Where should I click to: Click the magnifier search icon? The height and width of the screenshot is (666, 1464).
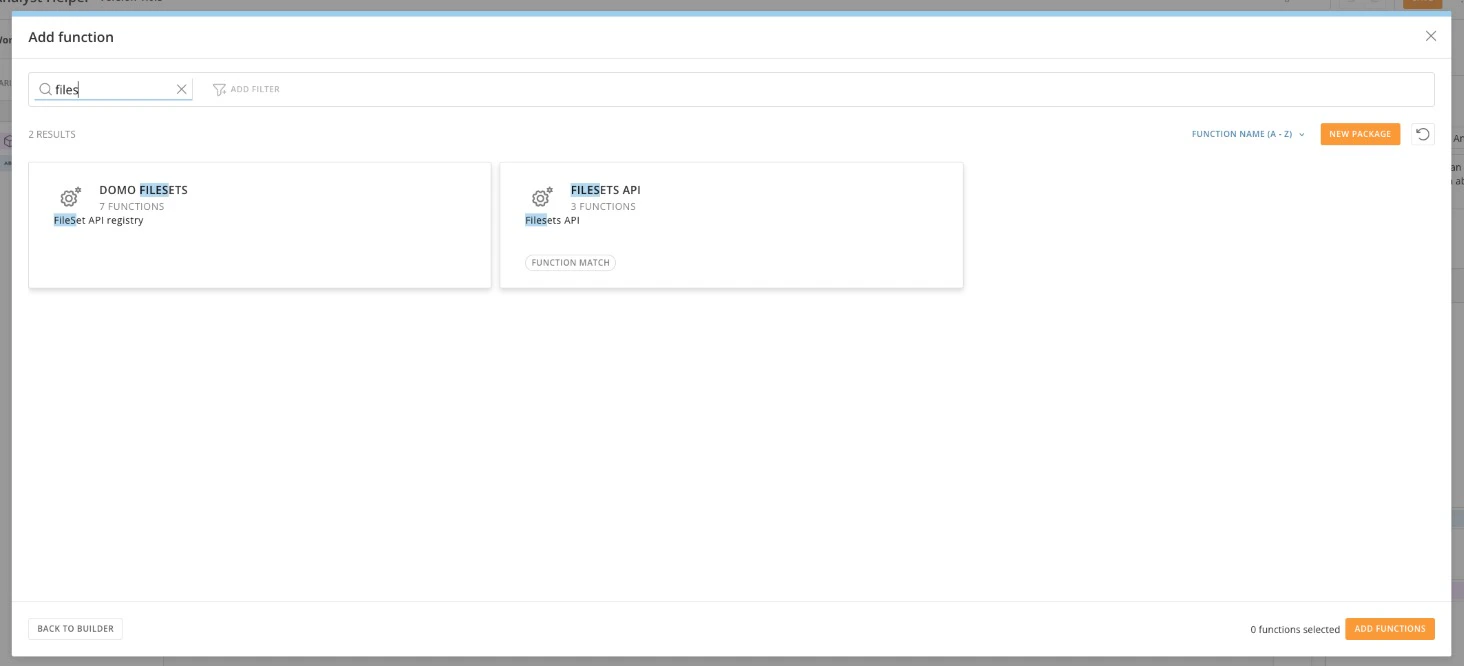click(45, 89)
